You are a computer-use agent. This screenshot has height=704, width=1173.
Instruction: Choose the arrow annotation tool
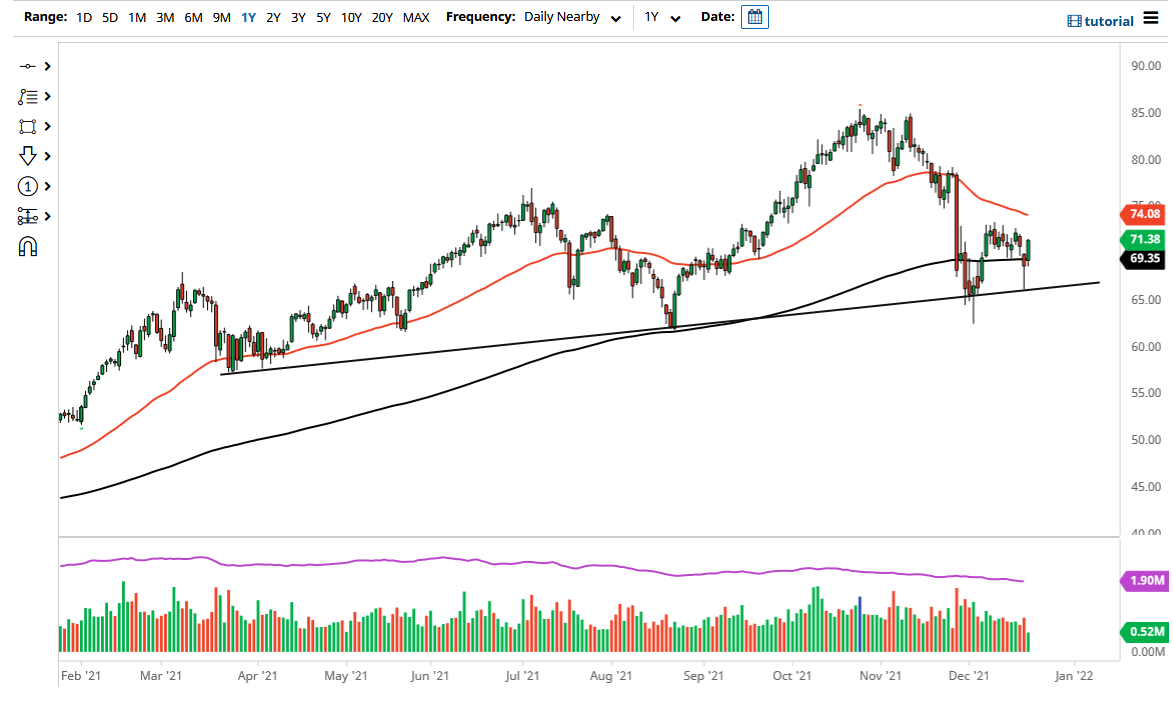(28, 156)
